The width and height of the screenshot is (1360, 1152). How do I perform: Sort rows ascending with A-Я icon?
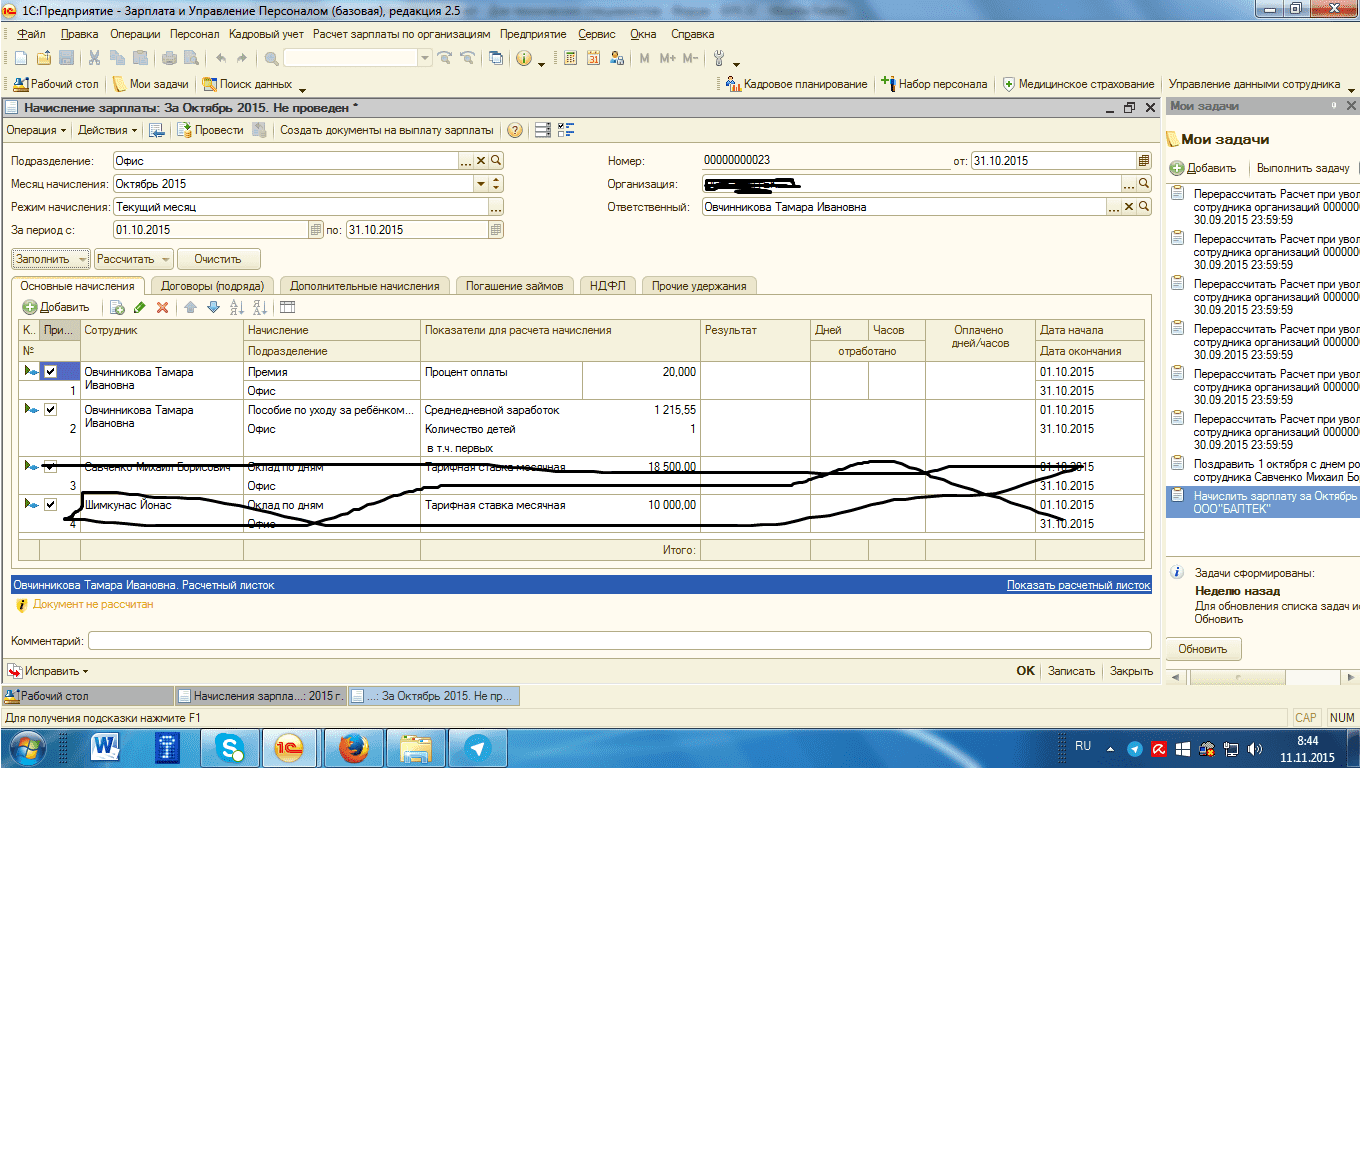[x=236, y=308]
